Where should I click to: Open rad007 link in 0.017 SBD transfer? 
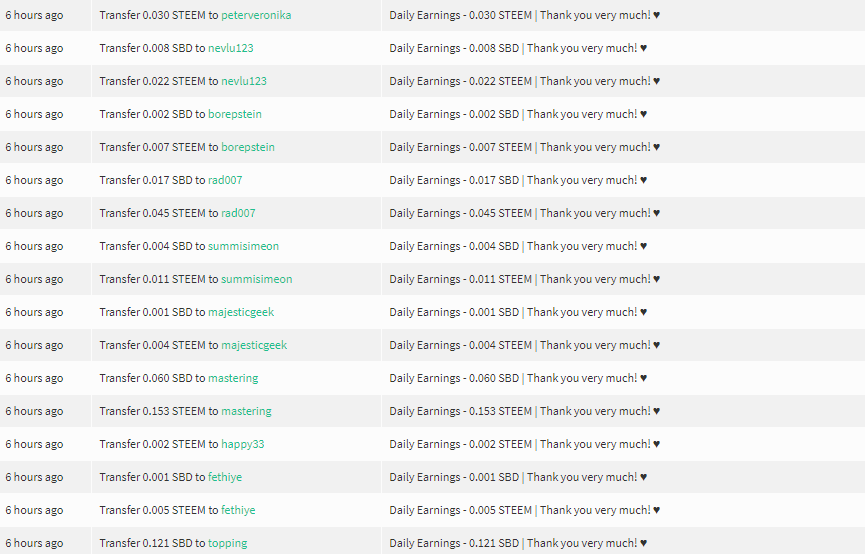[x=225, y=180]
